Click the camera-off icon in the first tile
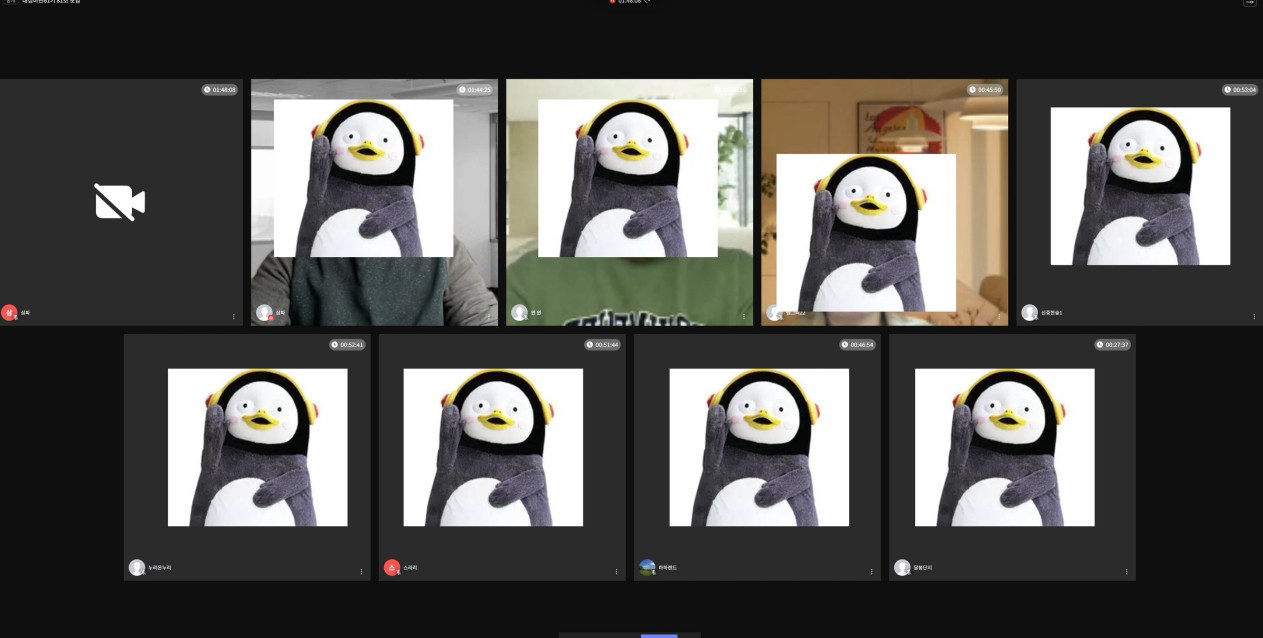This screenshot has height=638, width=1263. (120, 202)
